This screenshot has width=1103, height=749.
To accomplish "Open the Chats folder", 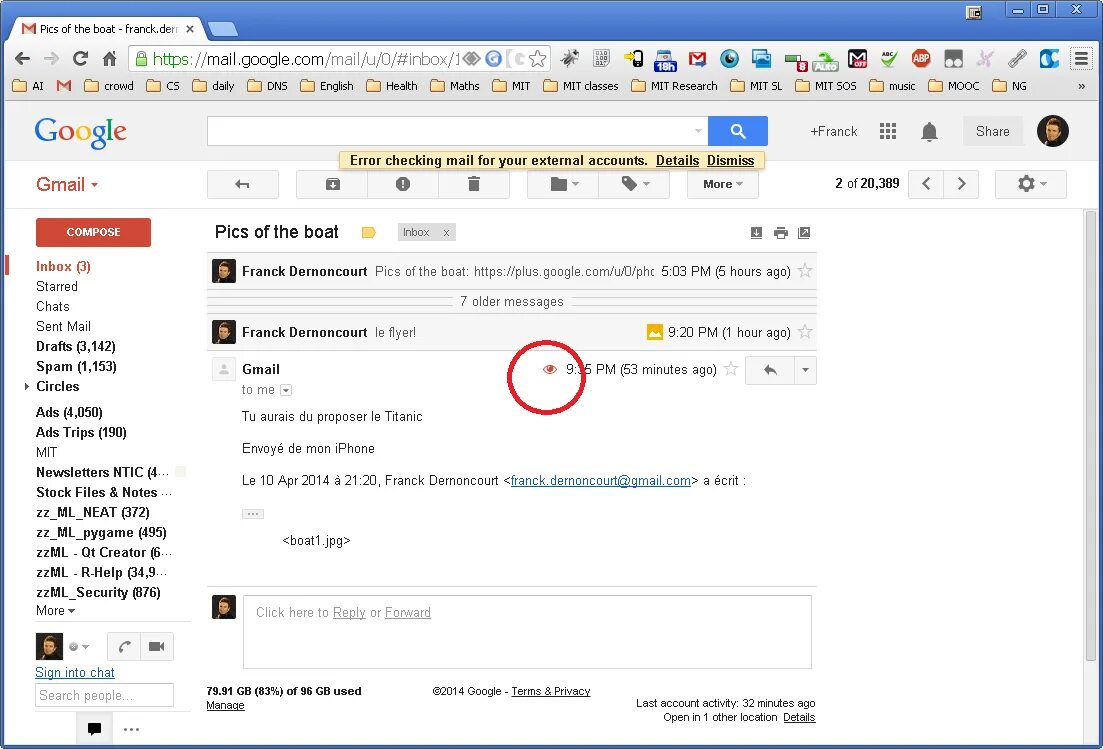I will click(53, 307).
